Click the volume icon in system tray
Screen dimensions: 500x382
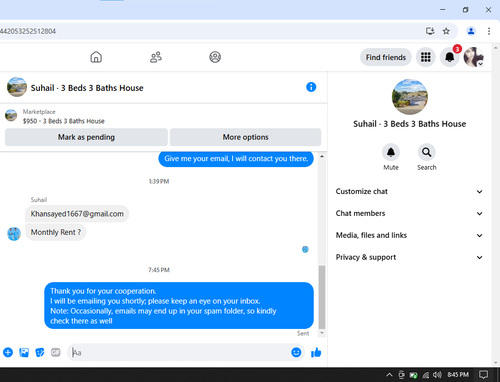pos(437,375)
